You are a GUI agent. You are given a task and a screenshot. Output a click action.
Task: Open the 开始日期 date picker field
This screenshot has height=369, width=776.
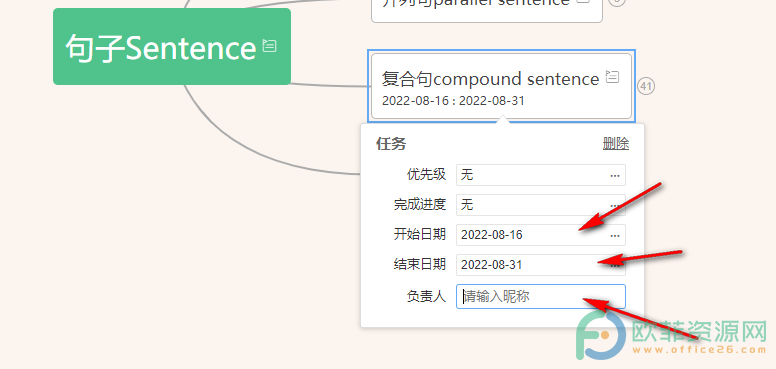[540, 235]
